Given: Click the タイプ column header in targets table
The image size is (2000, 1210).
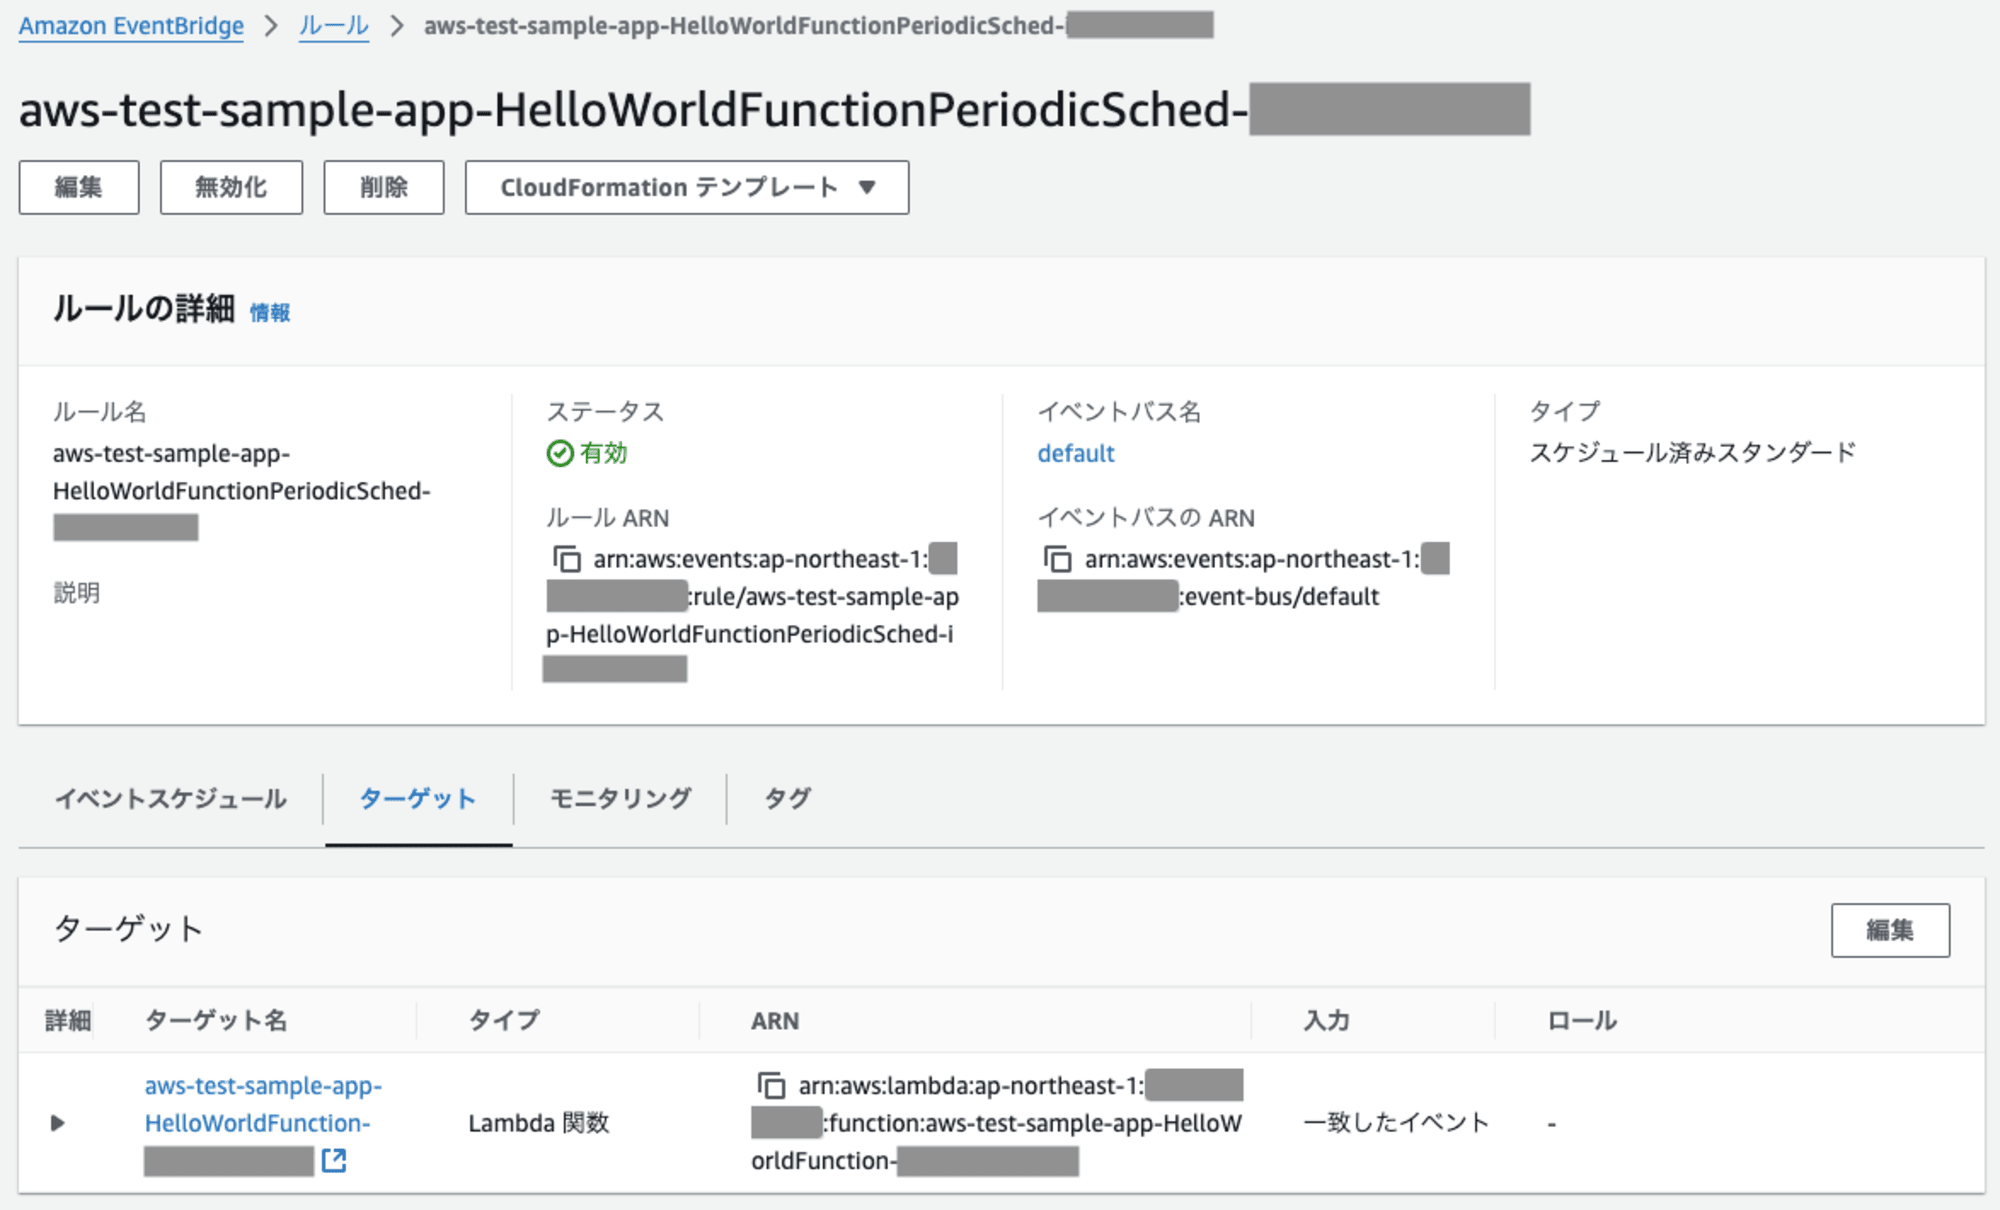Looking at the screenshot, I should click(504, 1020).
